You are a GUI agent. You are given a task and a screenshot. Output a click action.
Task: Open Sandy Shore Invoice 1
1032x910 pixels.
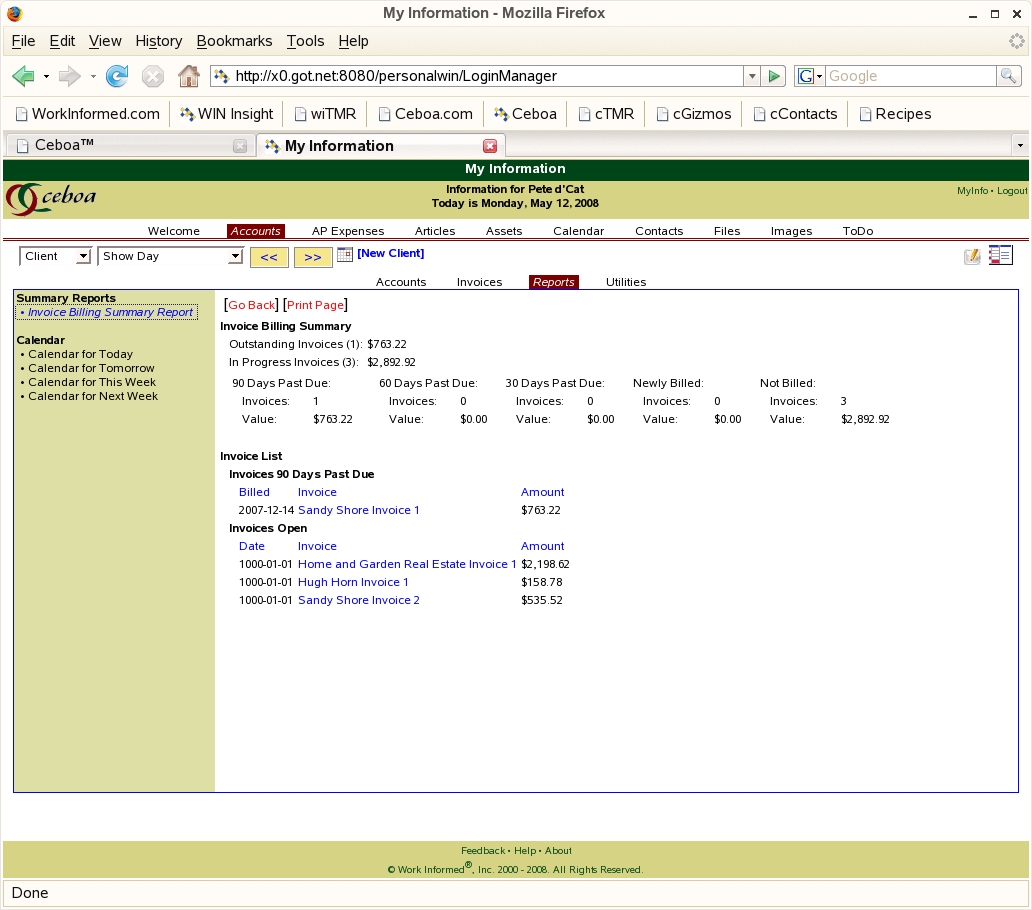(x=358, y=510)
